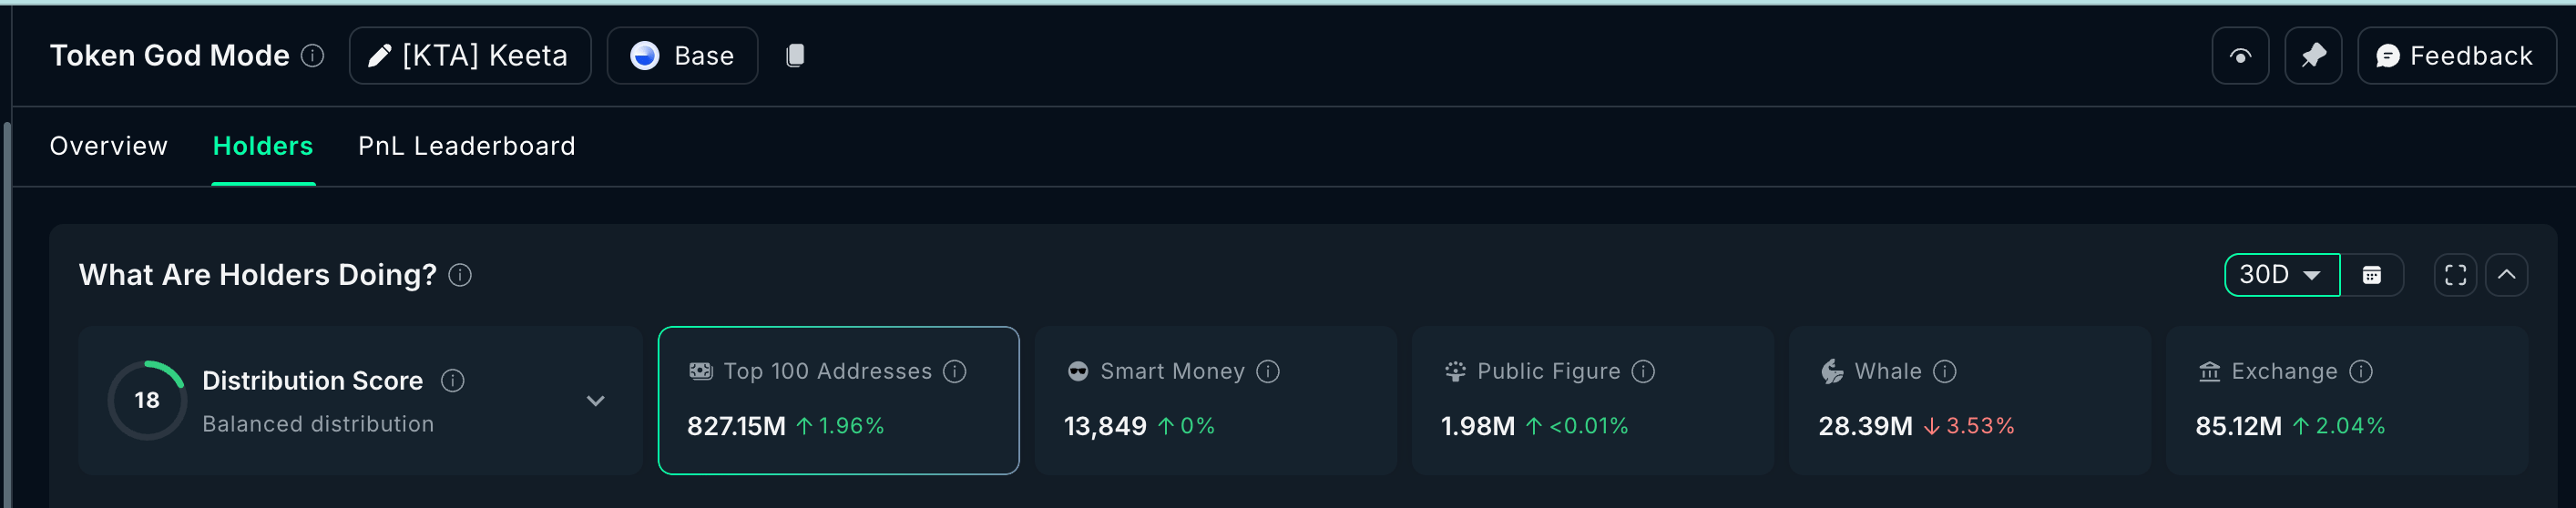Click info icon next to Whale
This screenshot has height=508, width=2576.
point(1945,372)
